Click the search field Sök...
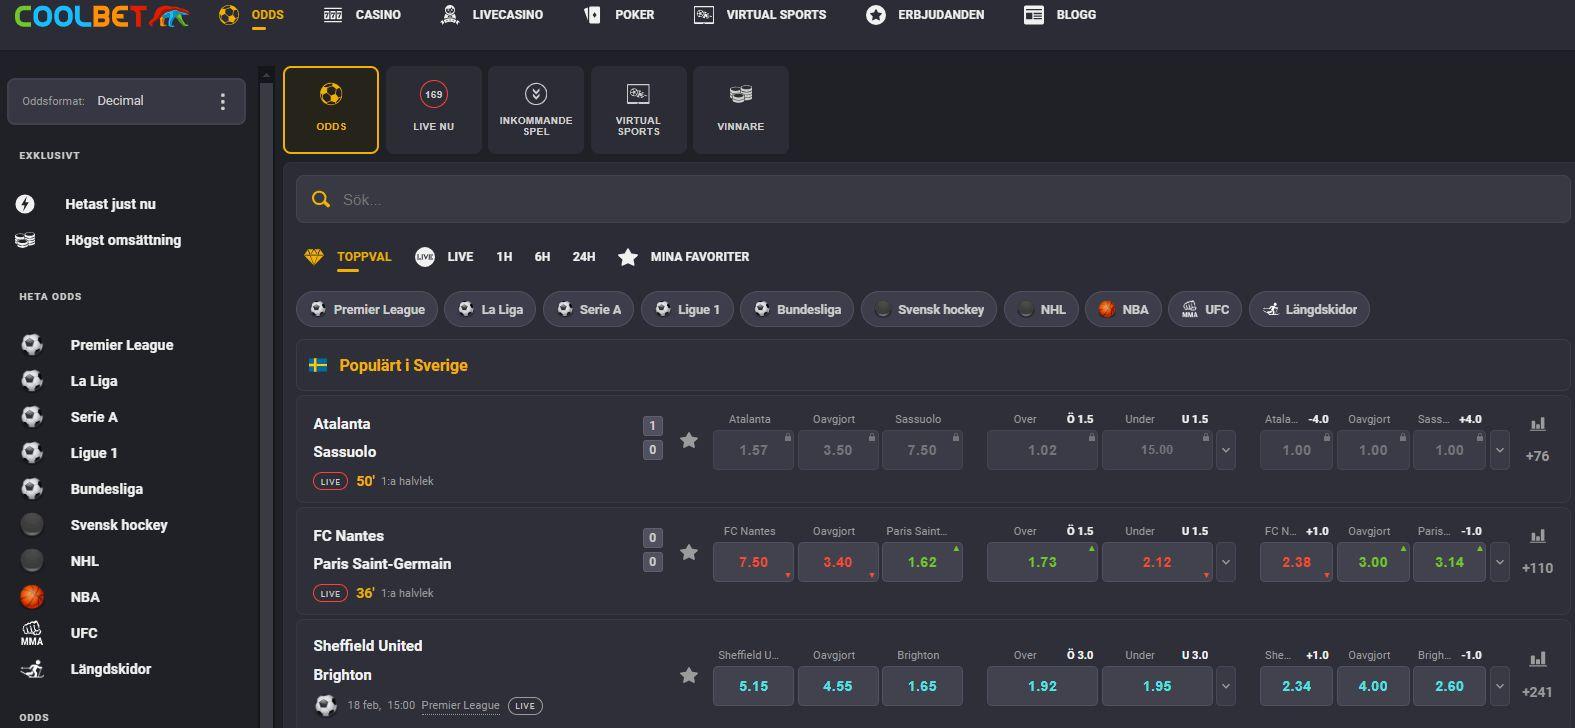Viewport: 1575px width, 728px height. click(933, 200)
